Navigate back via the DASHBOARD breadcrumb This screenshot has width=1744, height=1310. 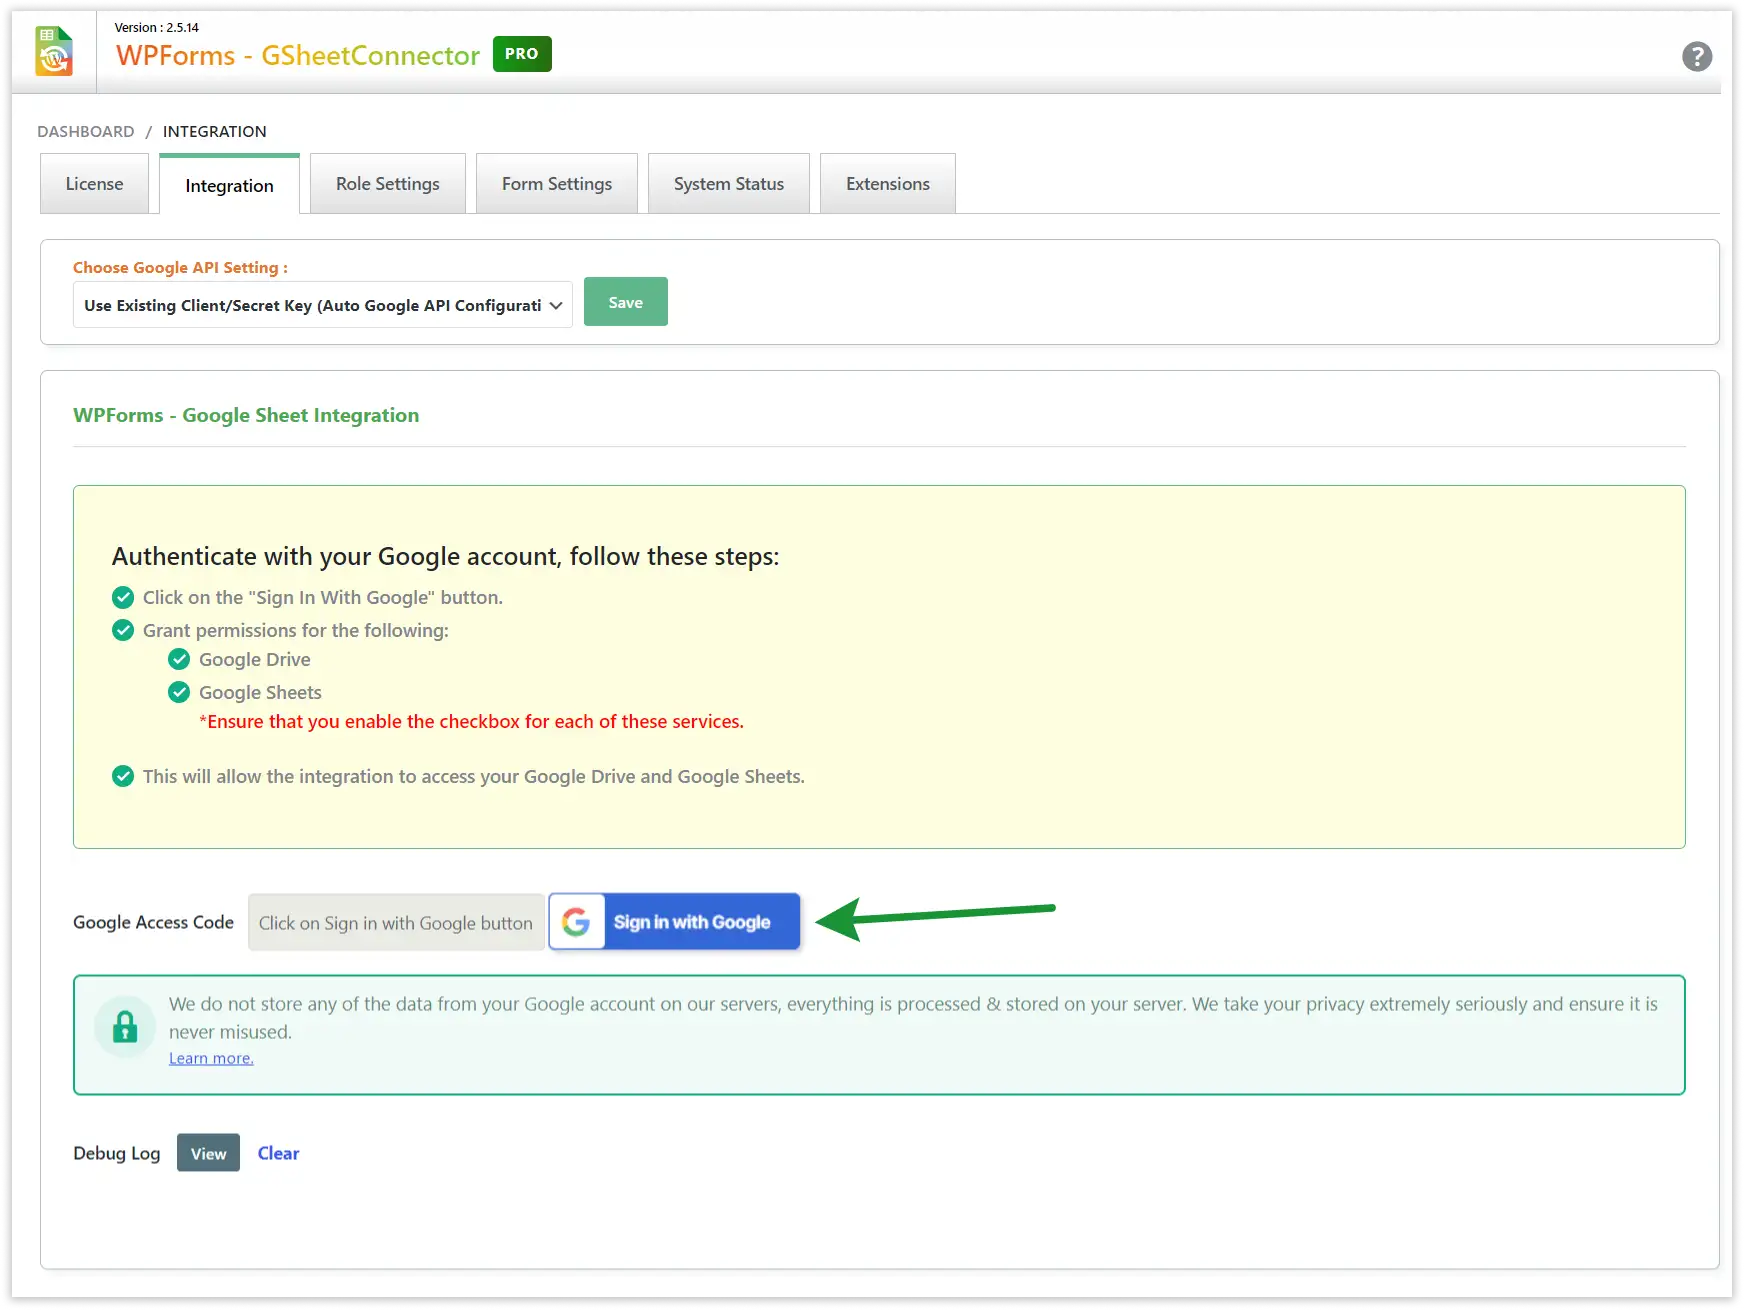pos(85,131)
